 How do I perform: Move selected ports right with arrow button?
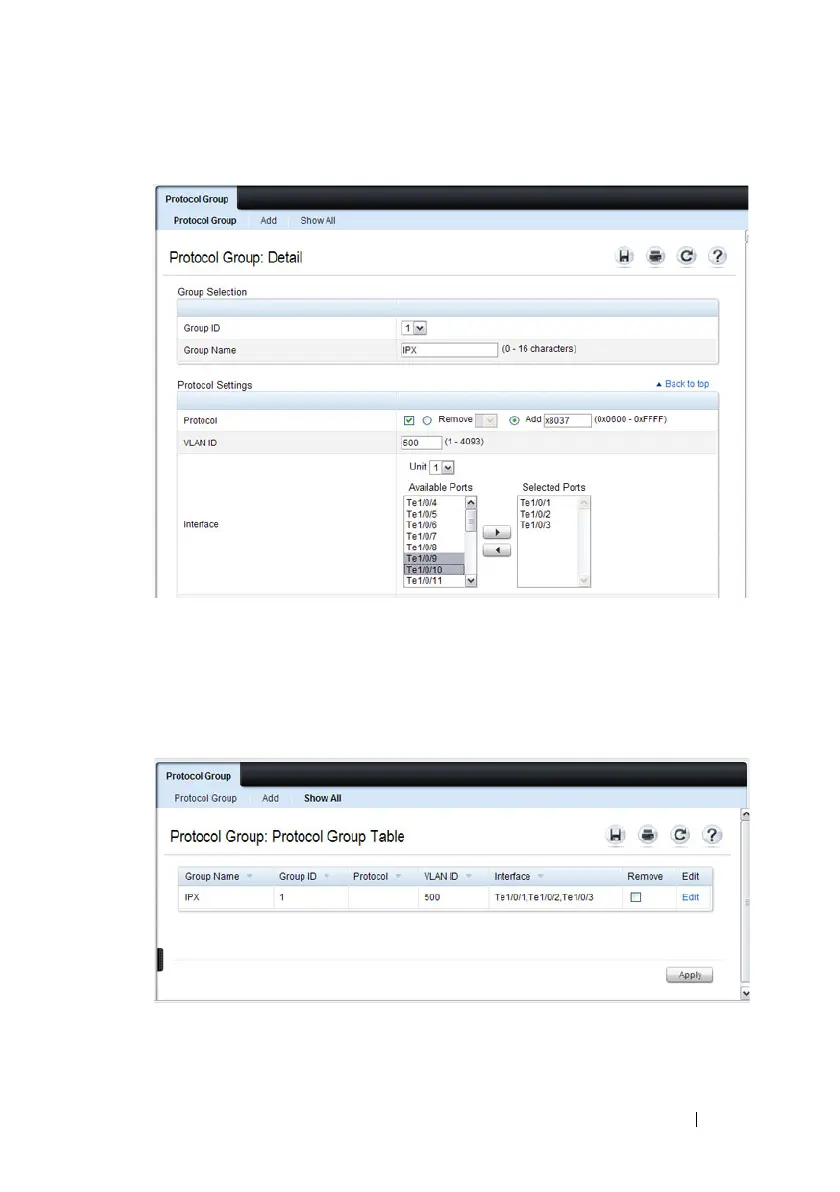(x=496, y=533)
